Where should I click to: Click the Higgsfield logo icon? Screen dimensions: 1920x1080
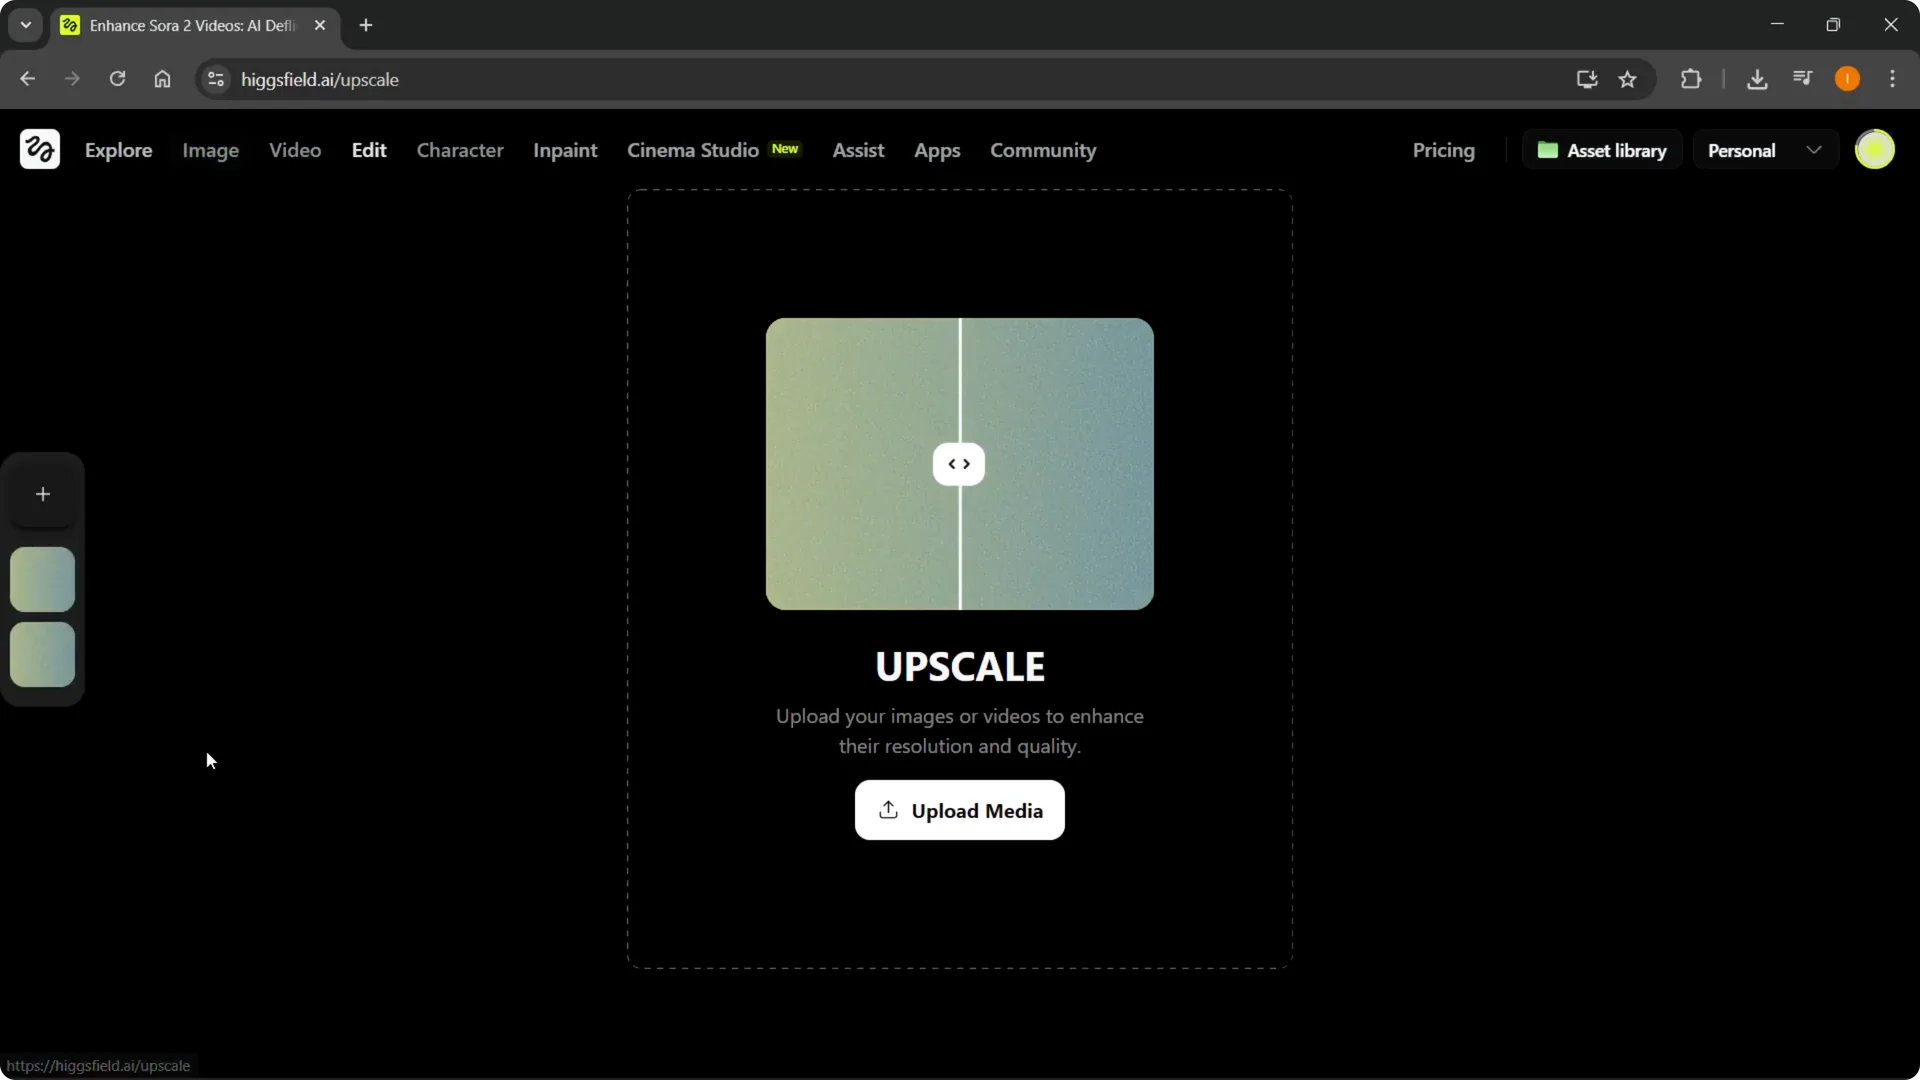[39, 149]
